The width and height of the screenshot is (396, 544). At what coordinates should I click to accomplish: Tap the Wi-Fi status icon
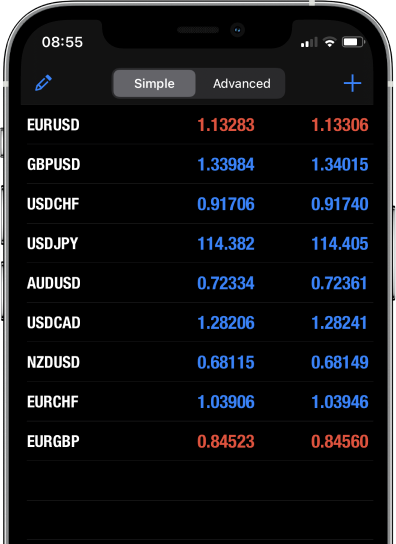pyautogui.click(x=329, y=42)
